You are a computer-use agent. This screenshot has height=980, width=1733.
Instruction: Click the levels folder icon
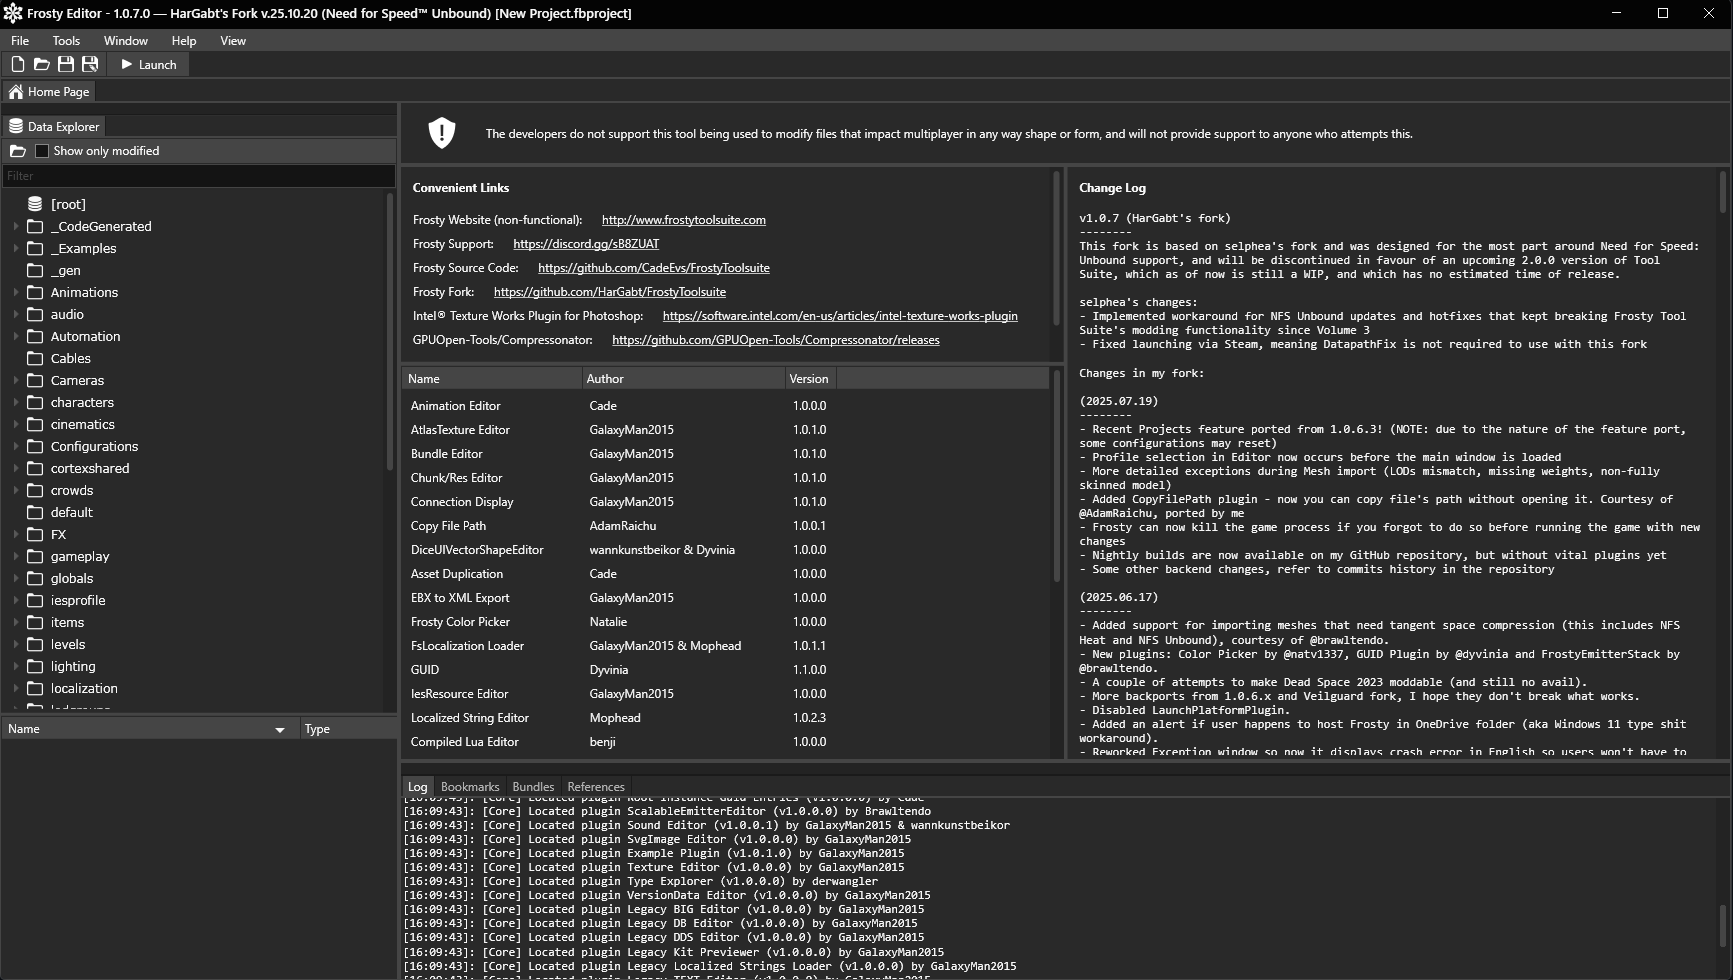click(35, 644)
